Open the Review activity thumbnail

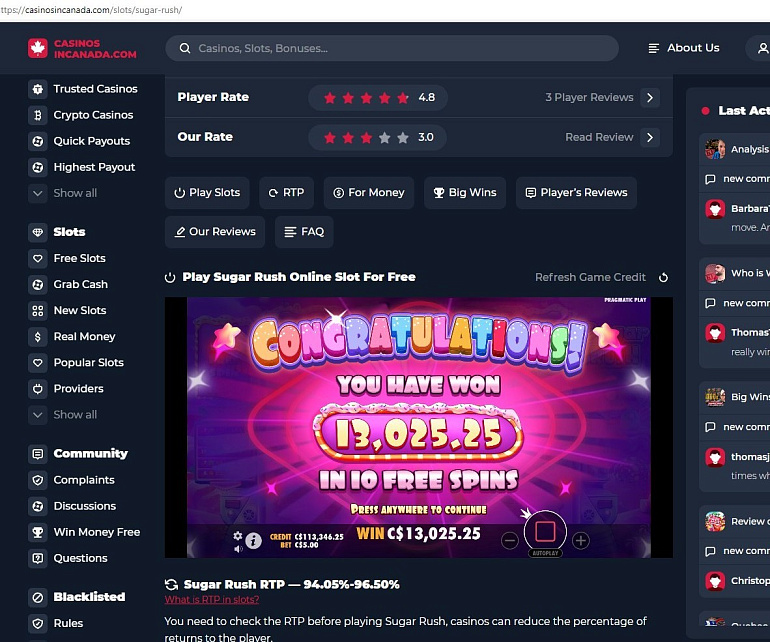pyautogui.click(x=715, y=522)
